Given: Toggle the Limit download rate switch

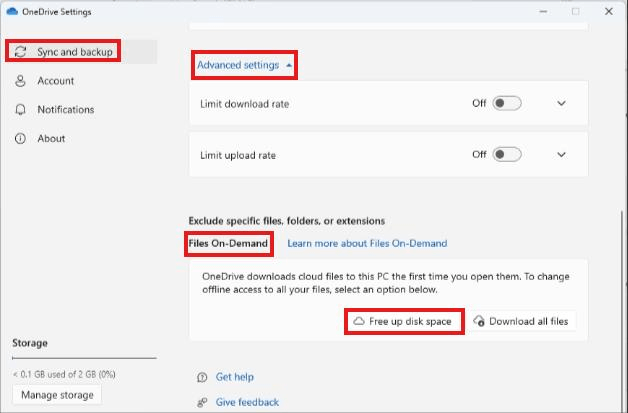Looking at the screenshot, I should (507, 103).
